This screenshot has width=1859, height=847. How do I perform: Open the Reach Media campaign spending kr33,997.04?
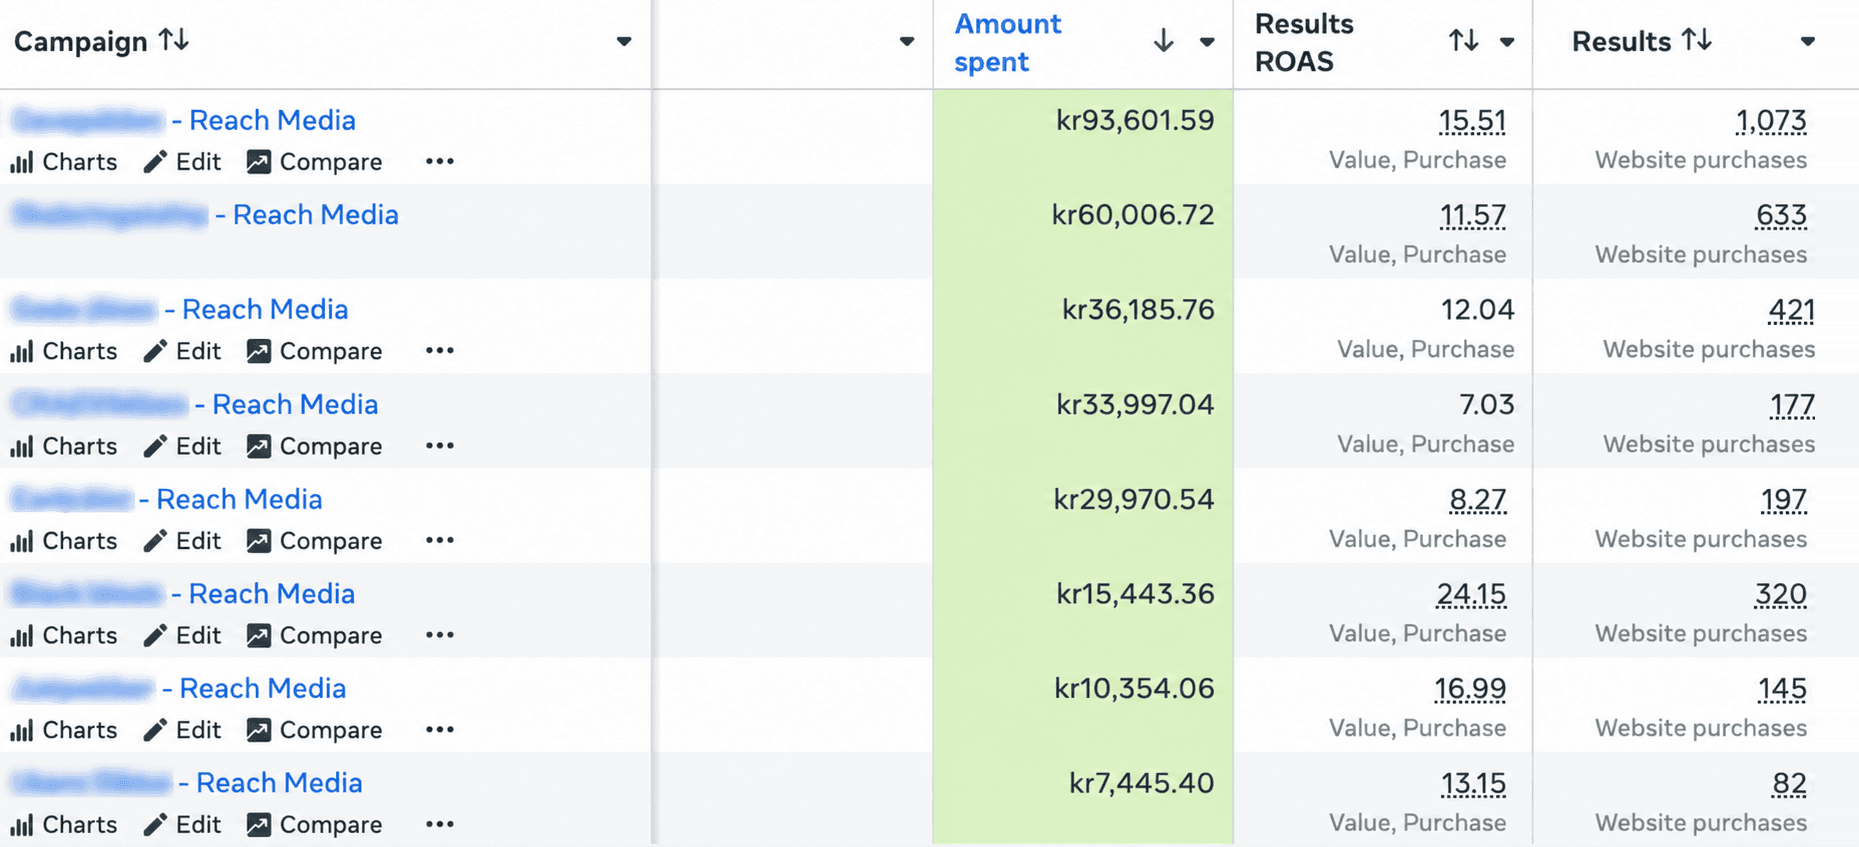[195, 404]
